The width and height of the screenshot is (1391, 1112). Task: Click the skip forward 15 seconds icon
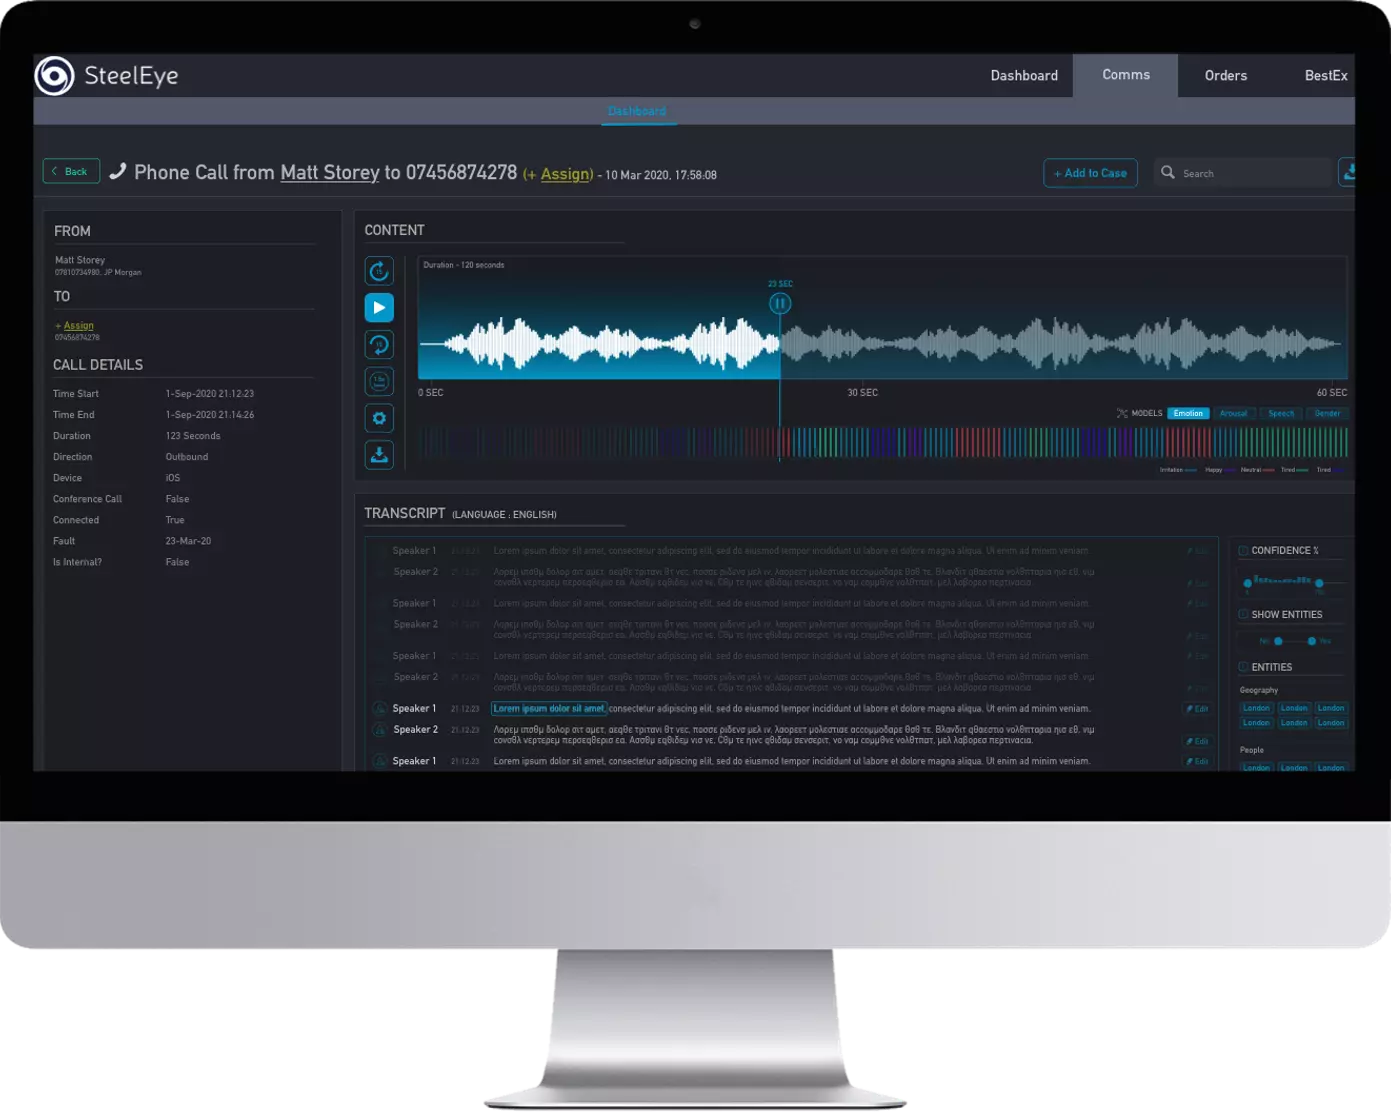coord(379,271)
